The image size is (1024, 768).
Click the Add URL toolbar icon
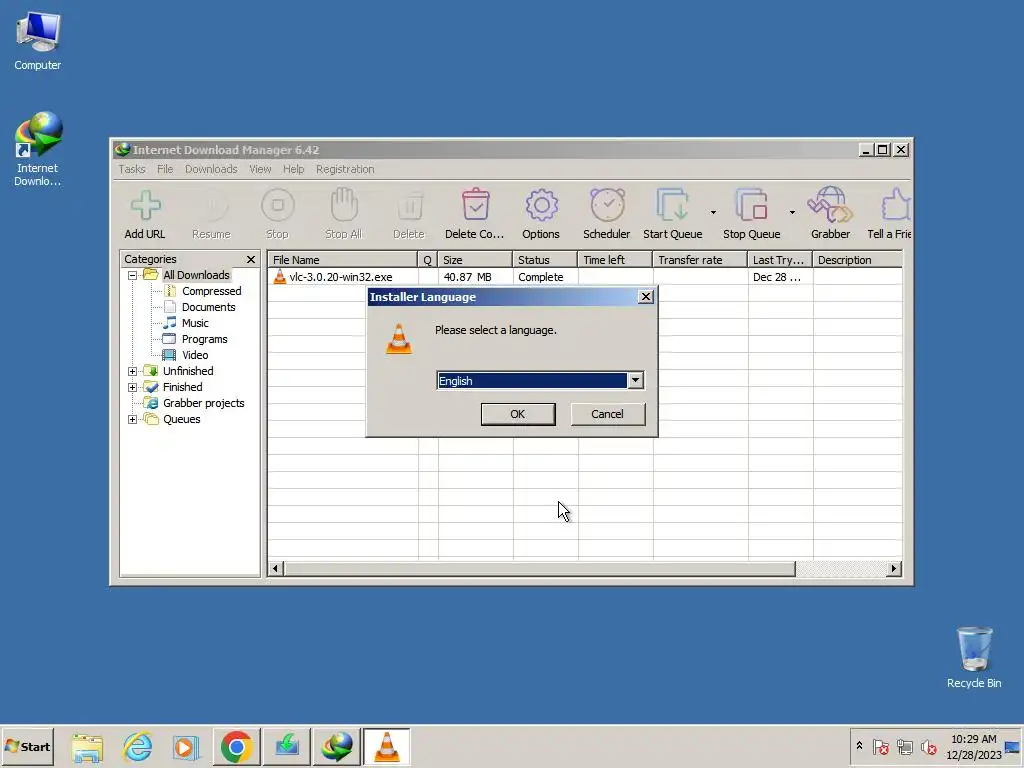point(145,206)
